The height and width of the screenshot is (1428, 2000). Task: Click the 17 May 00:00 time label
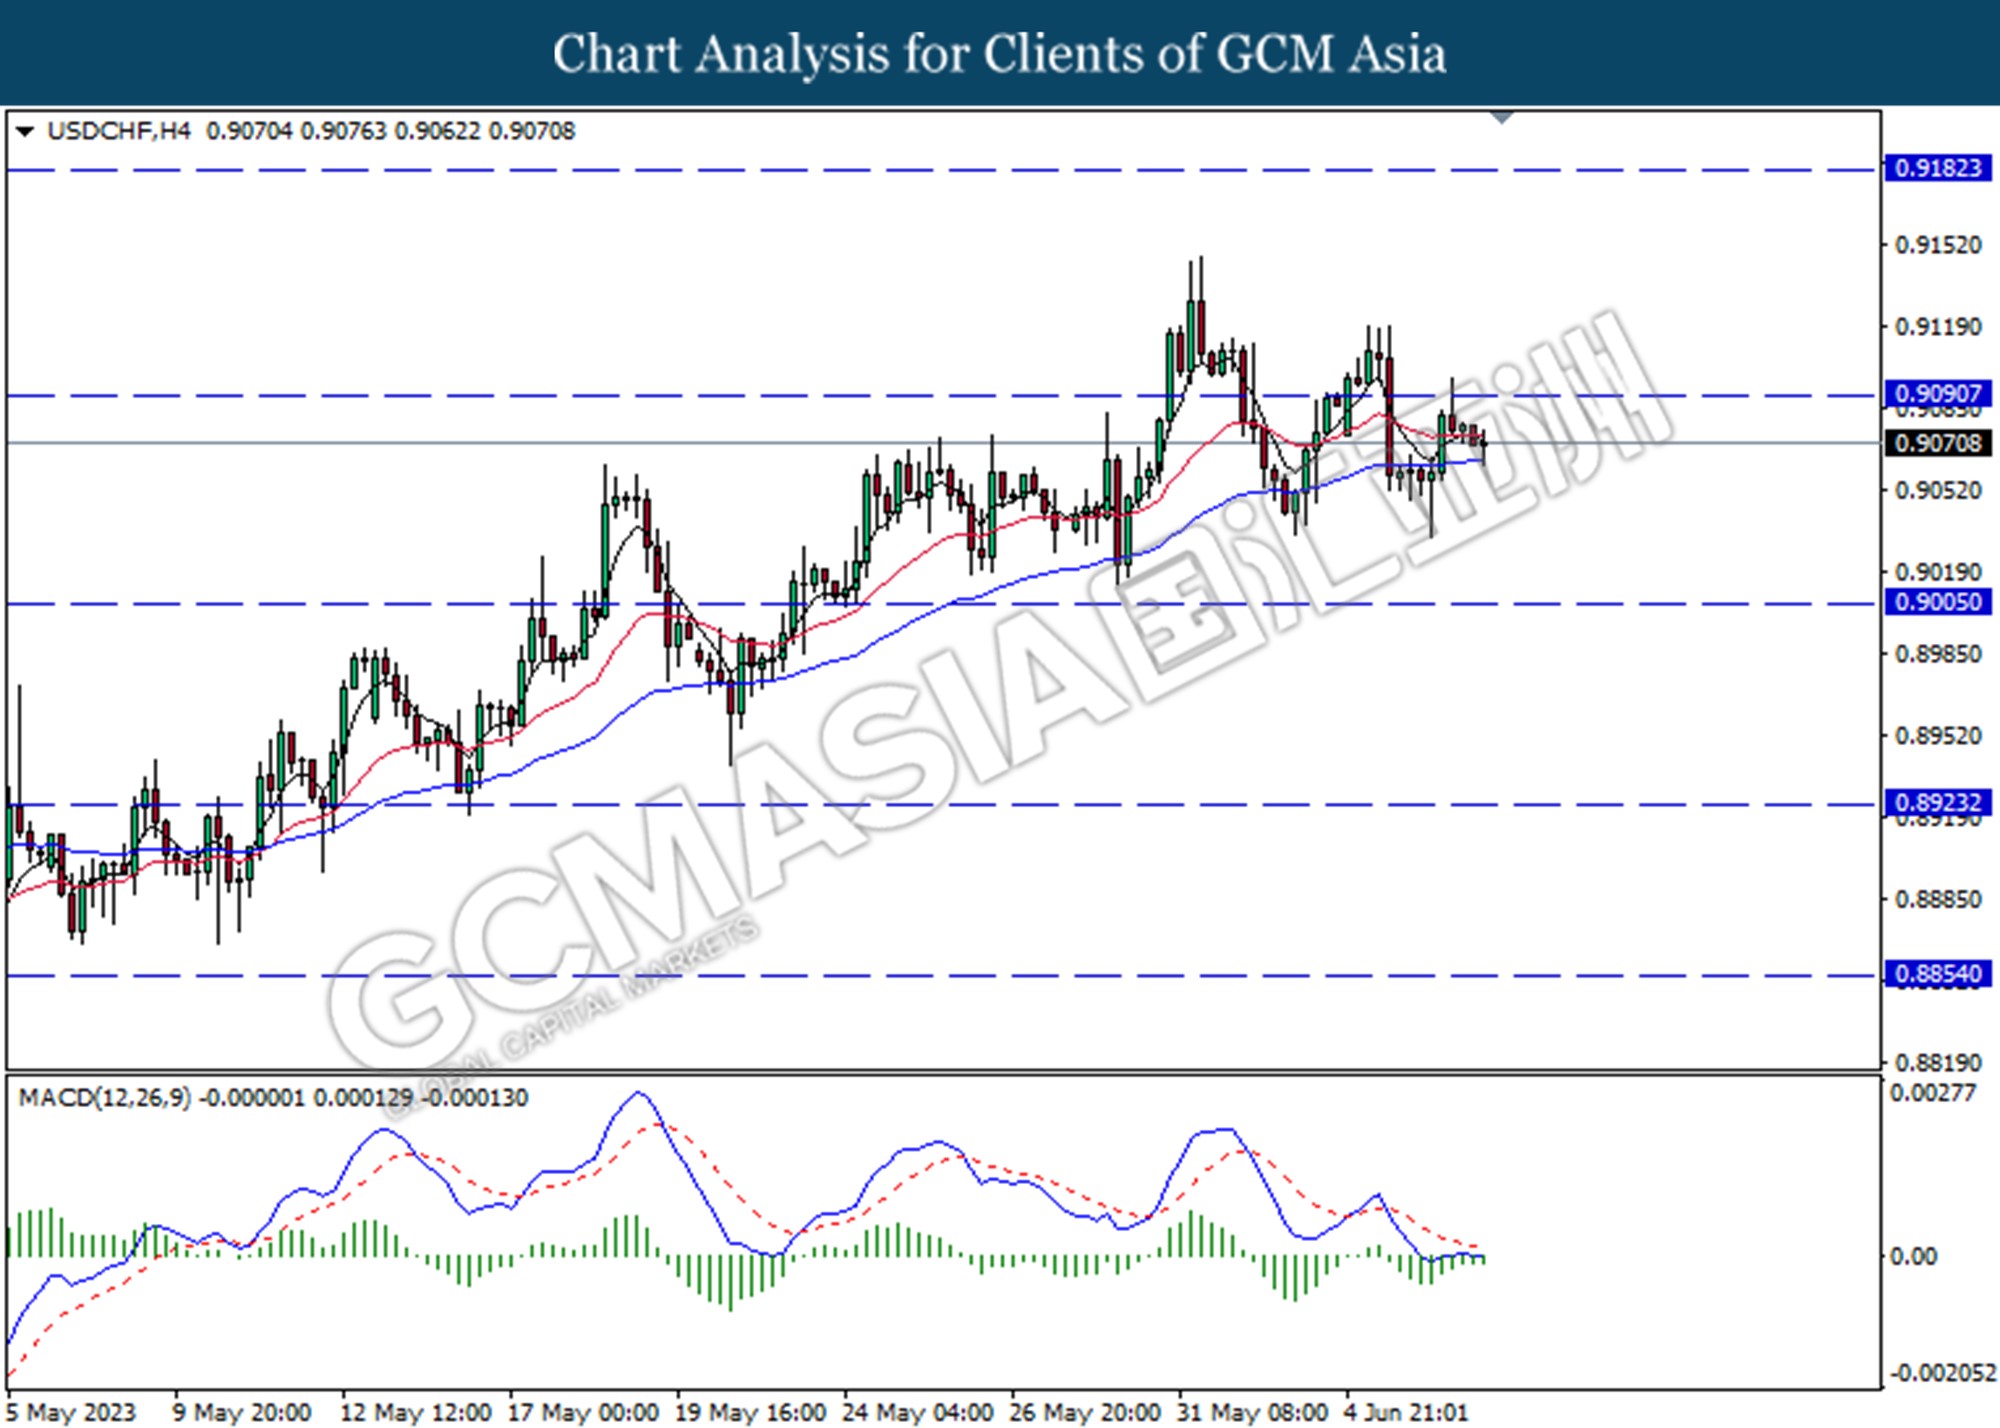583,1413
